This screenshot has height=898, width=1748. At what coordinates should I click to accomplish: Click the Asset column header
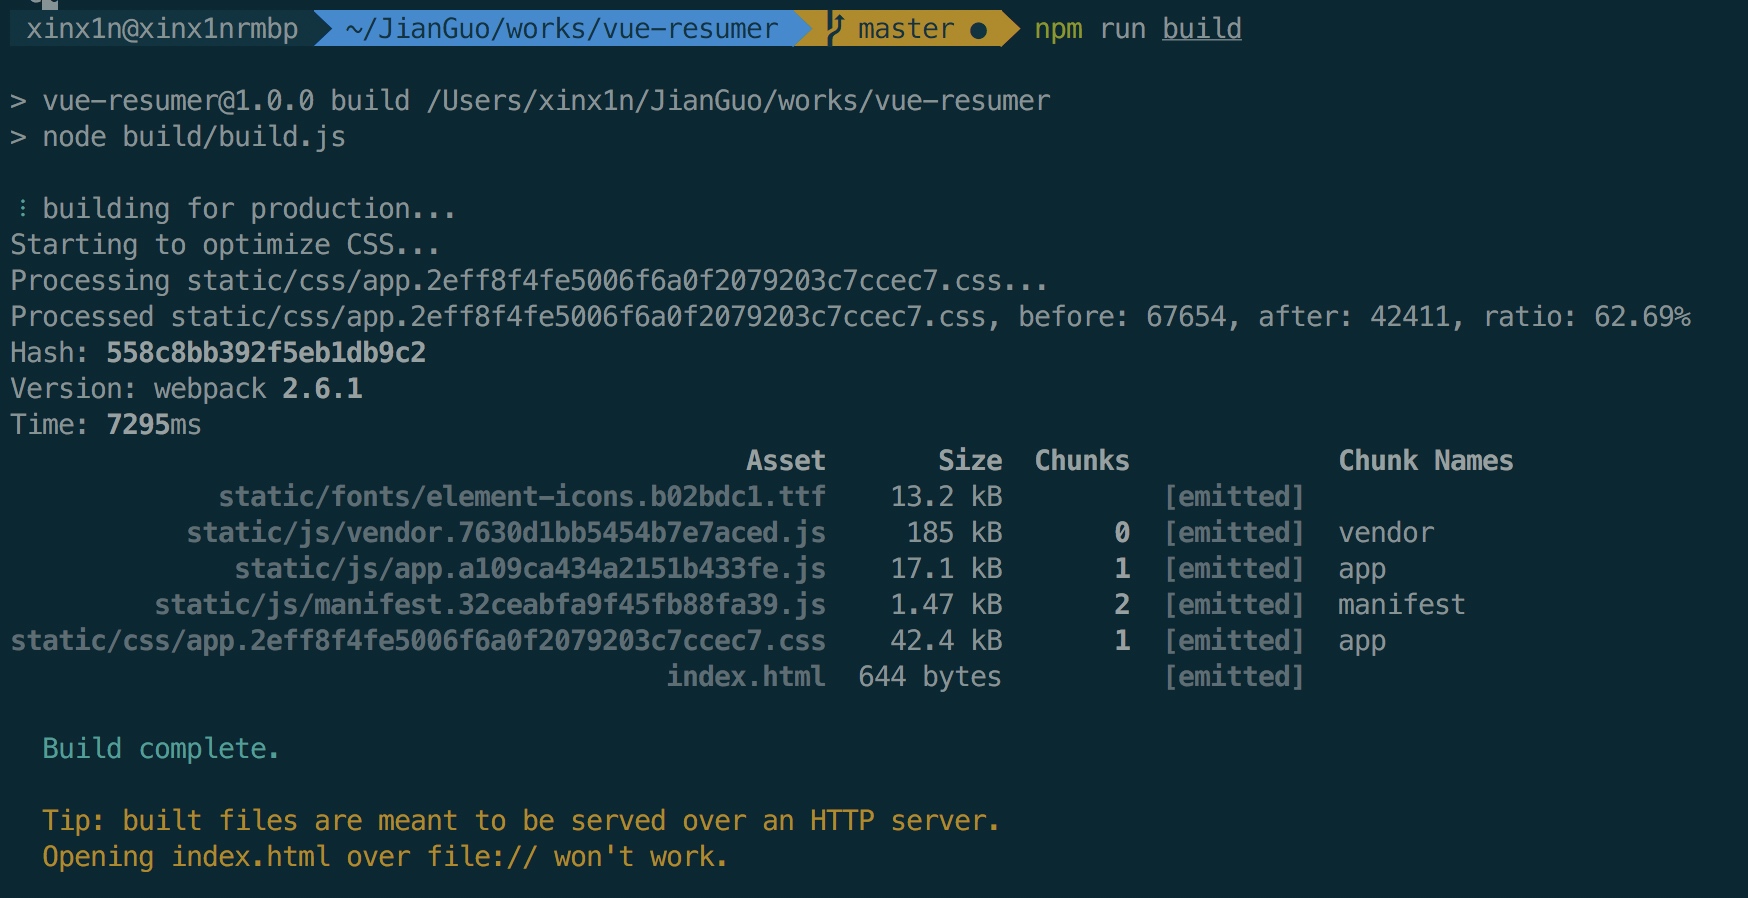(786, 460)
